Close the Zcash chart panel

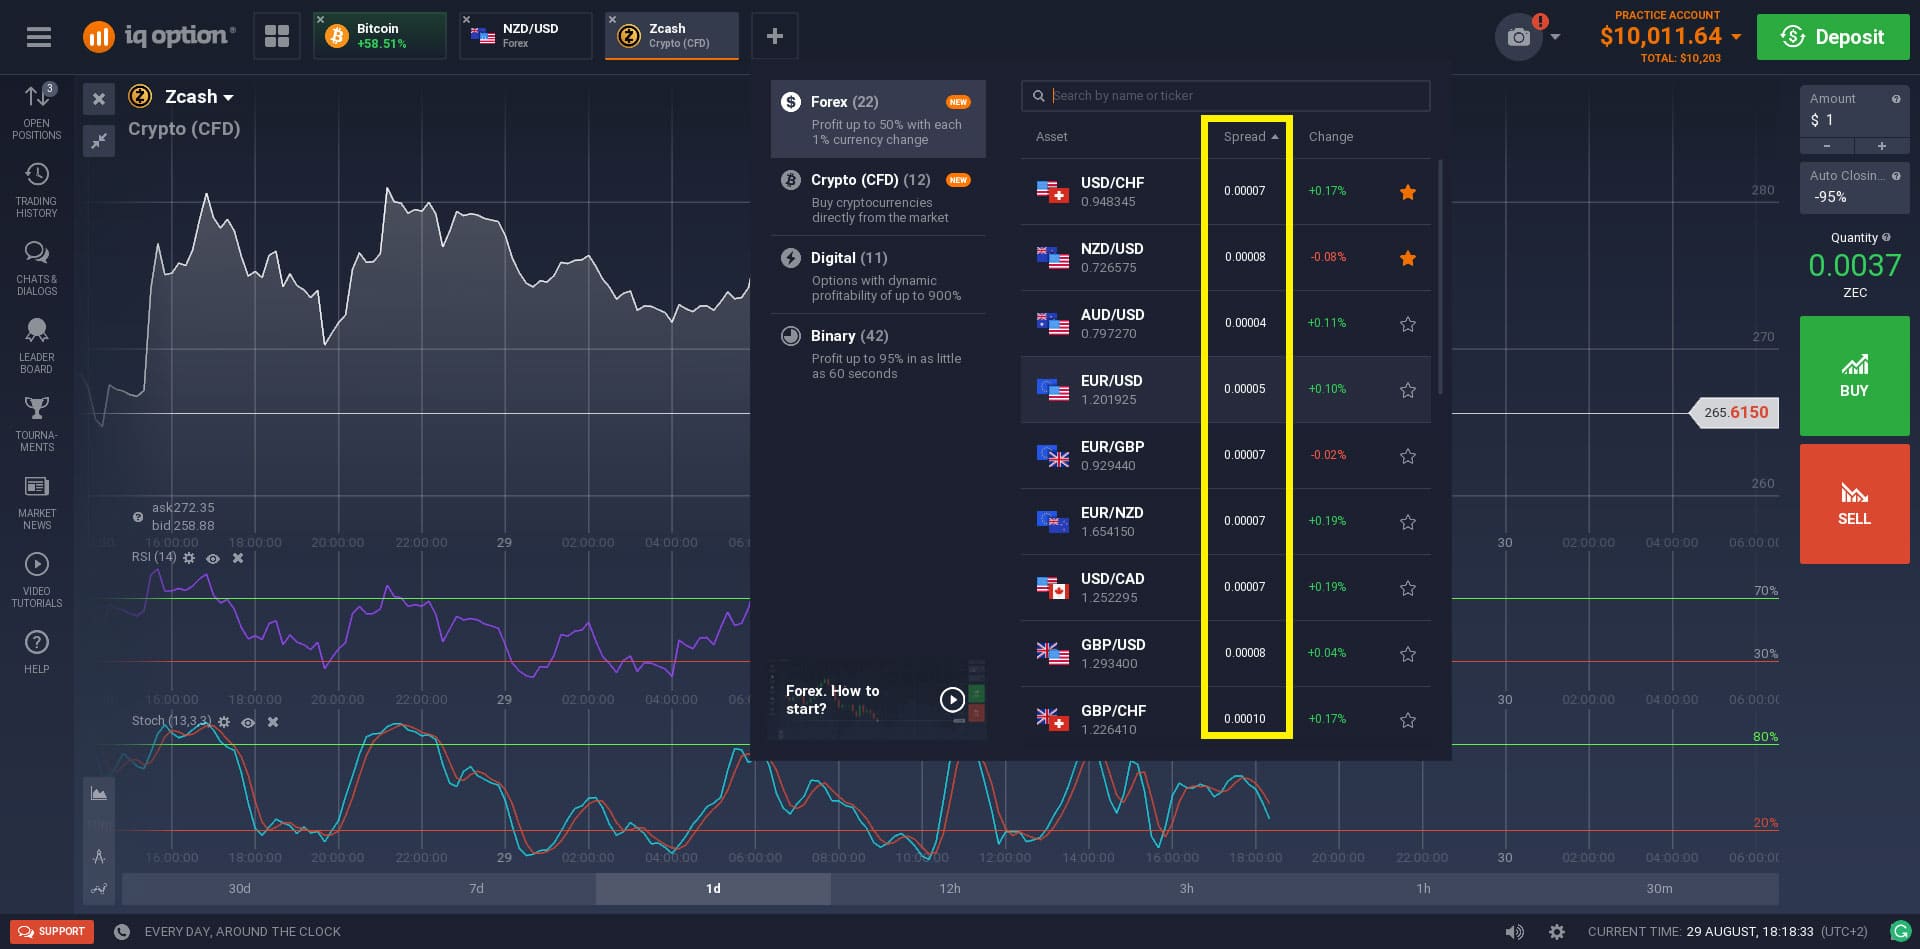point(99,98)
